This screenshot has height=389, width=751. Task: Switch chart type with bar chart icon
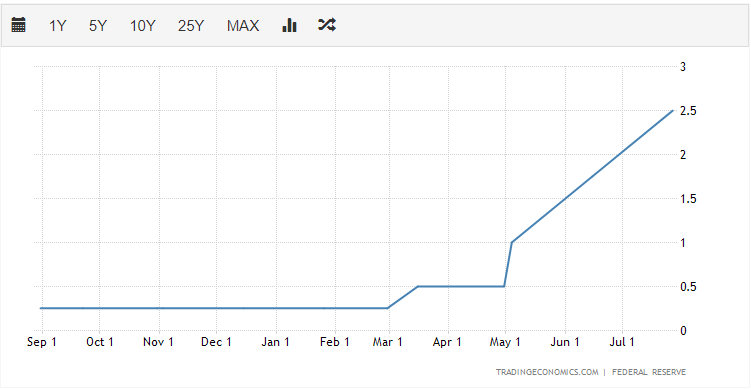point(289,25)
